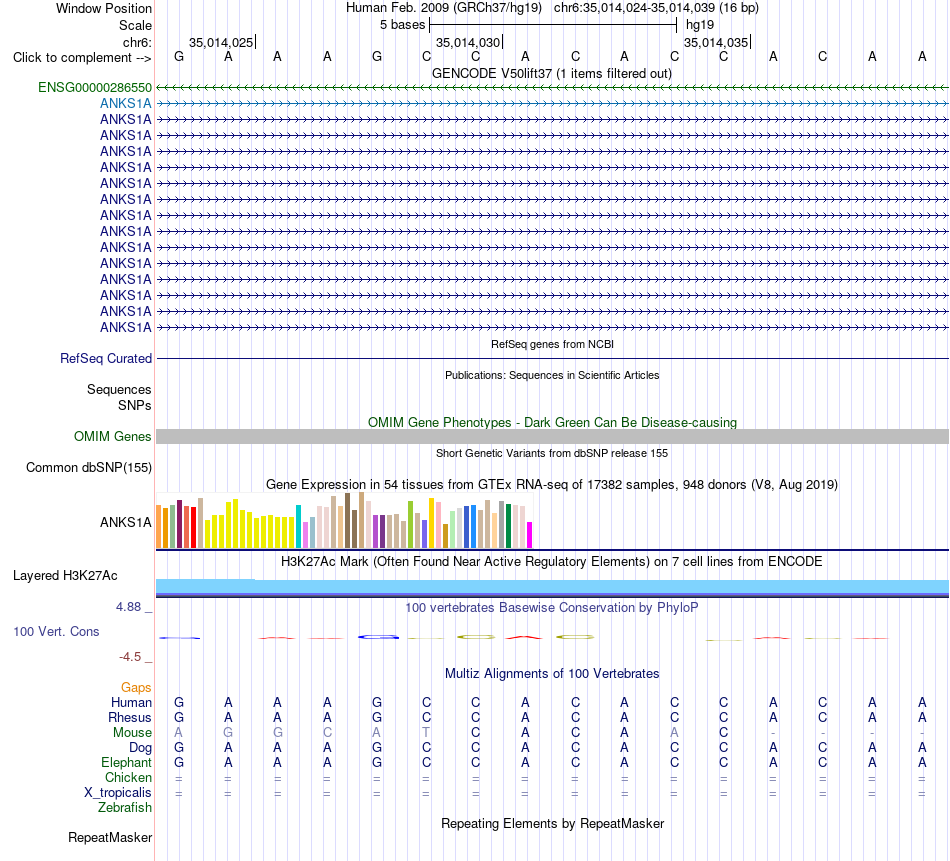
Task: Open the ENSG00000286550 gene label
Action: 95,87
